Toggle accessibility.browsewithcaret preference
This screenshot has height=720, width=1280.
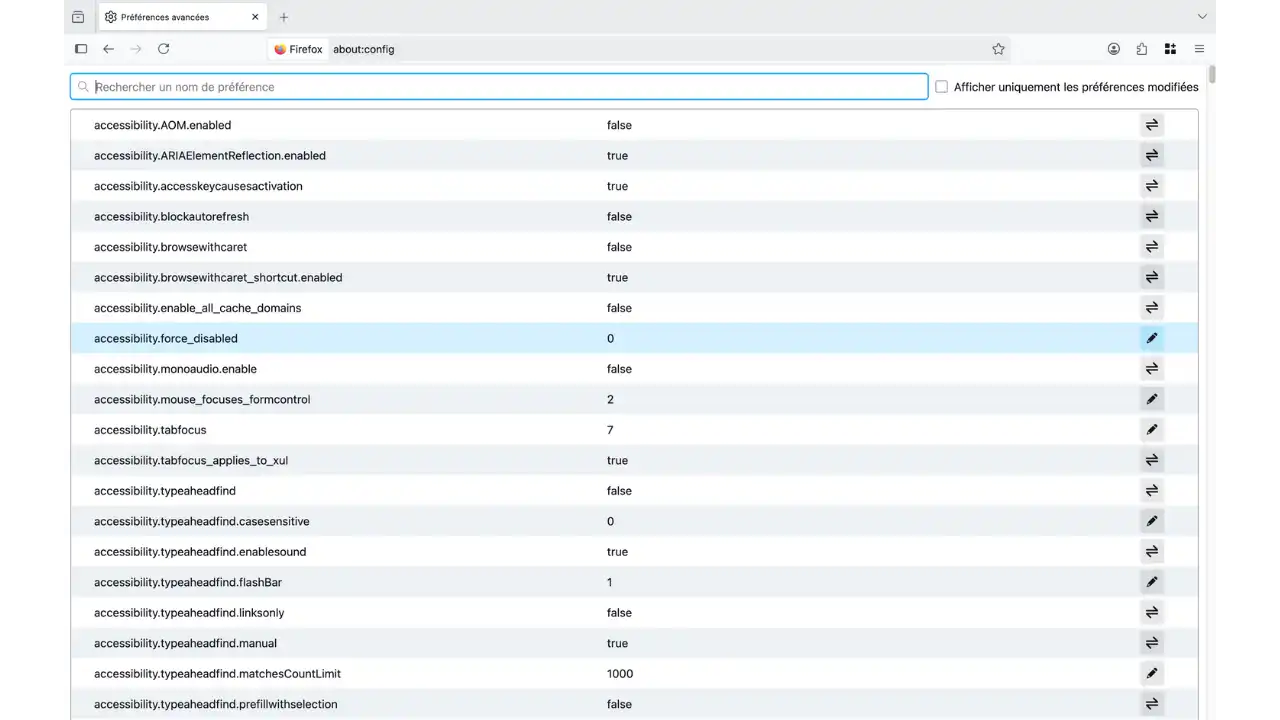pyautogui.click(x=1151, y=247)
